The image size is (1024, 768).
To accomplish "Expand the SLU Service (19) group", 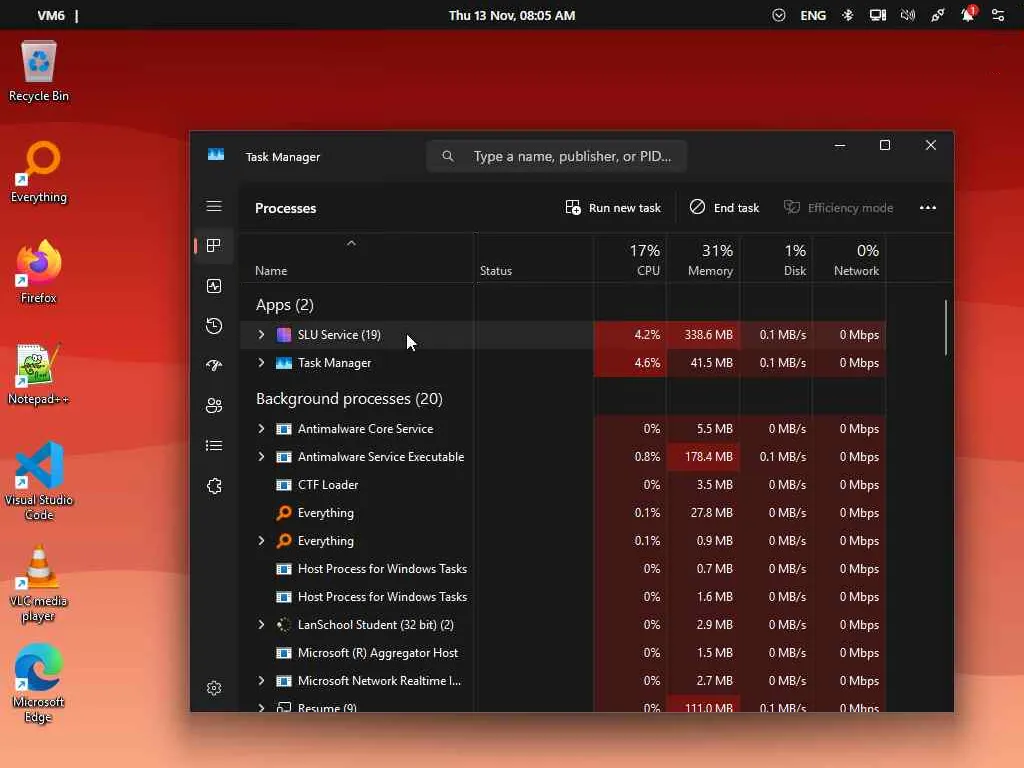I will click(x=261, y=334).
